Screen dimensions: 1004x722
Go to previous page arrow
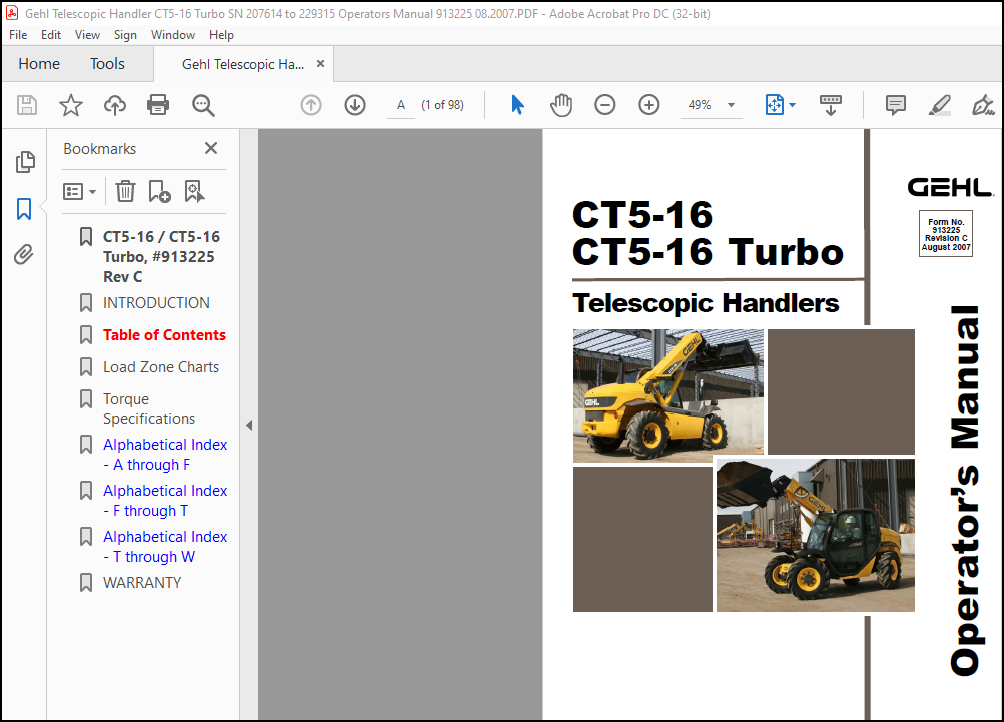tap(311, 105)
